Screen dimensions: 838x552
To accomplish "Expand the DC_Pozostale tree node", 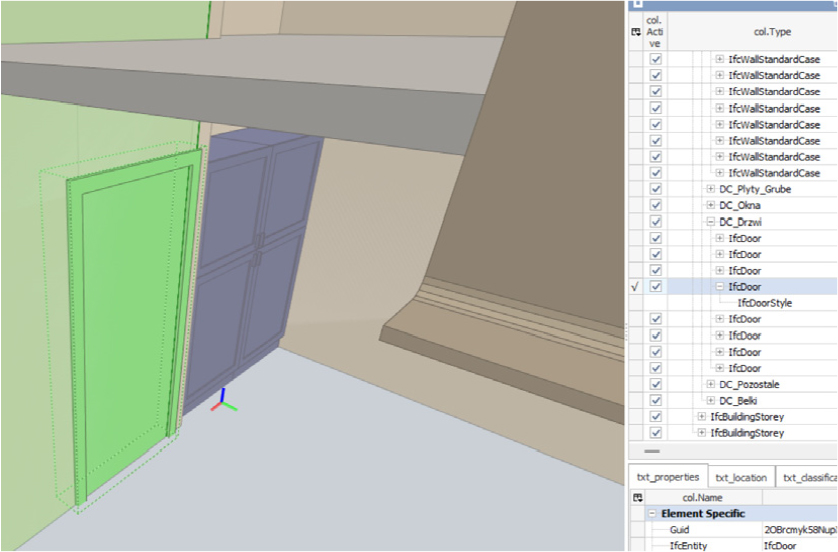I will point(710,384).
